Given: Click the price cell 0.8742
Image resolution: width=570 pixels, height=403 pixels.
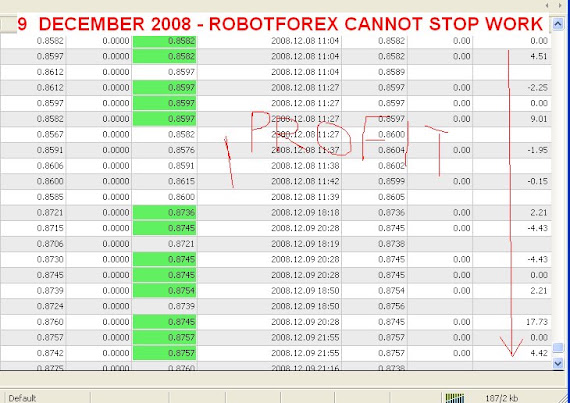Looking at the screenshot, I should coord(50,353).
